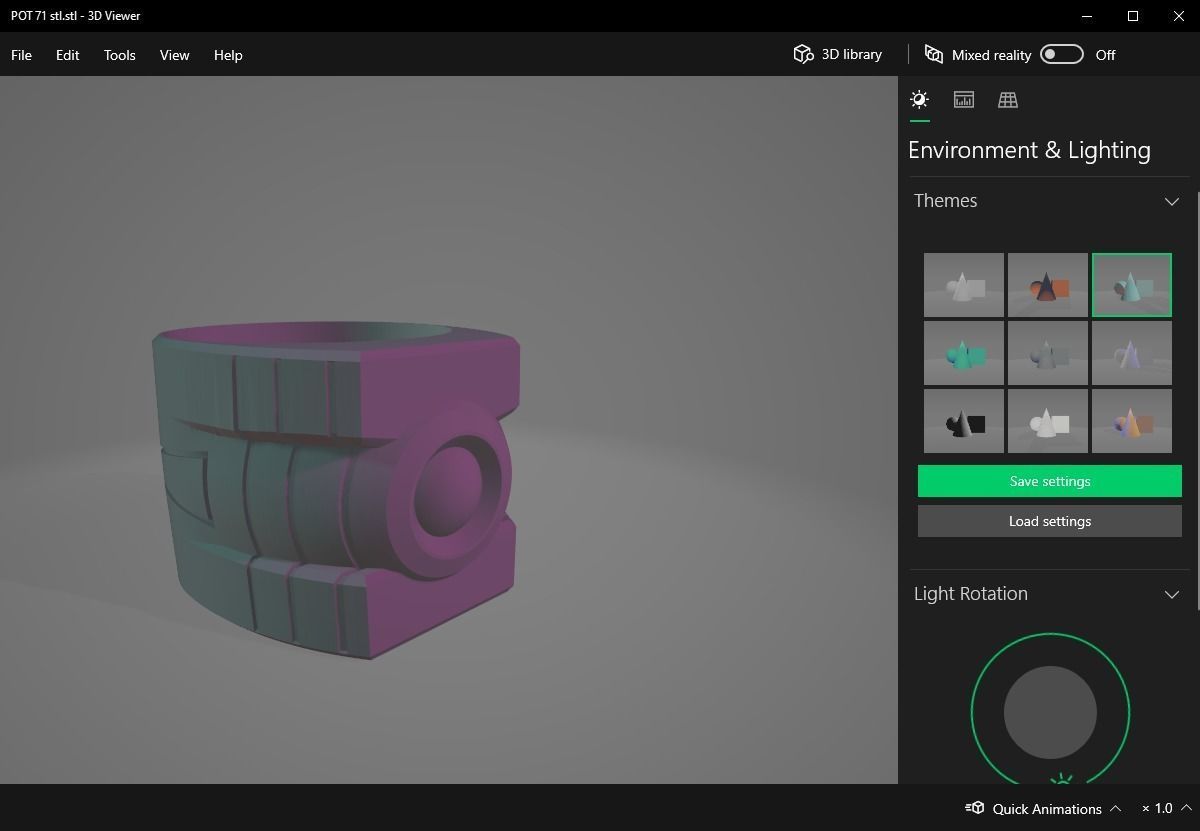Open the Edit menu
The image size is (1200, 831).
tap(67, 55)
